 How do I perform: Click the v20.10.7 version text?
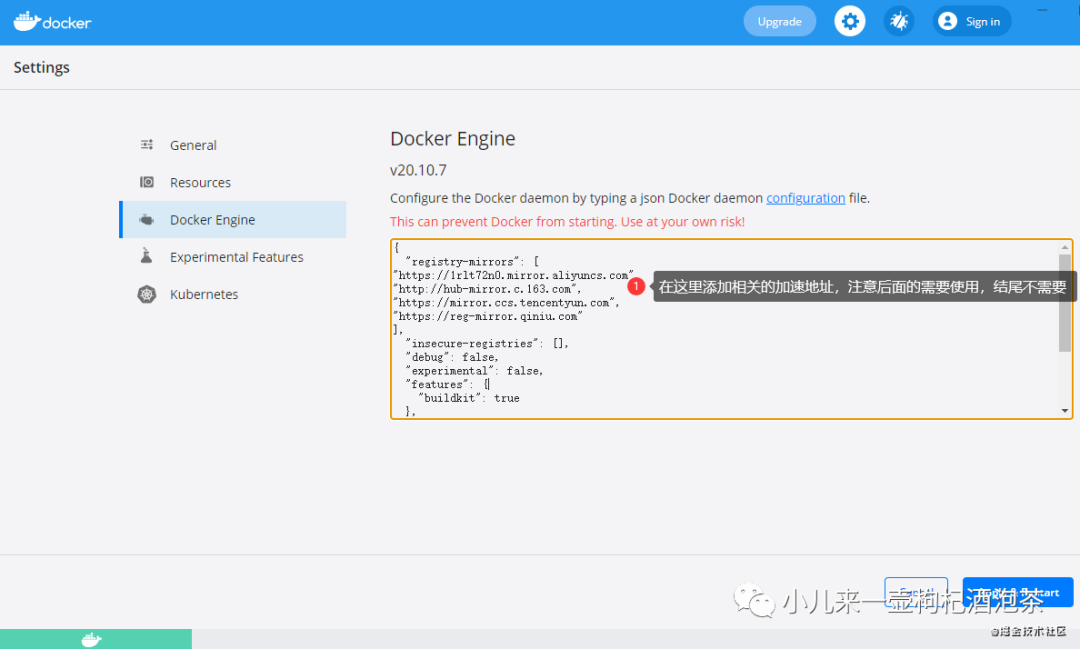(x=418, y=170)
